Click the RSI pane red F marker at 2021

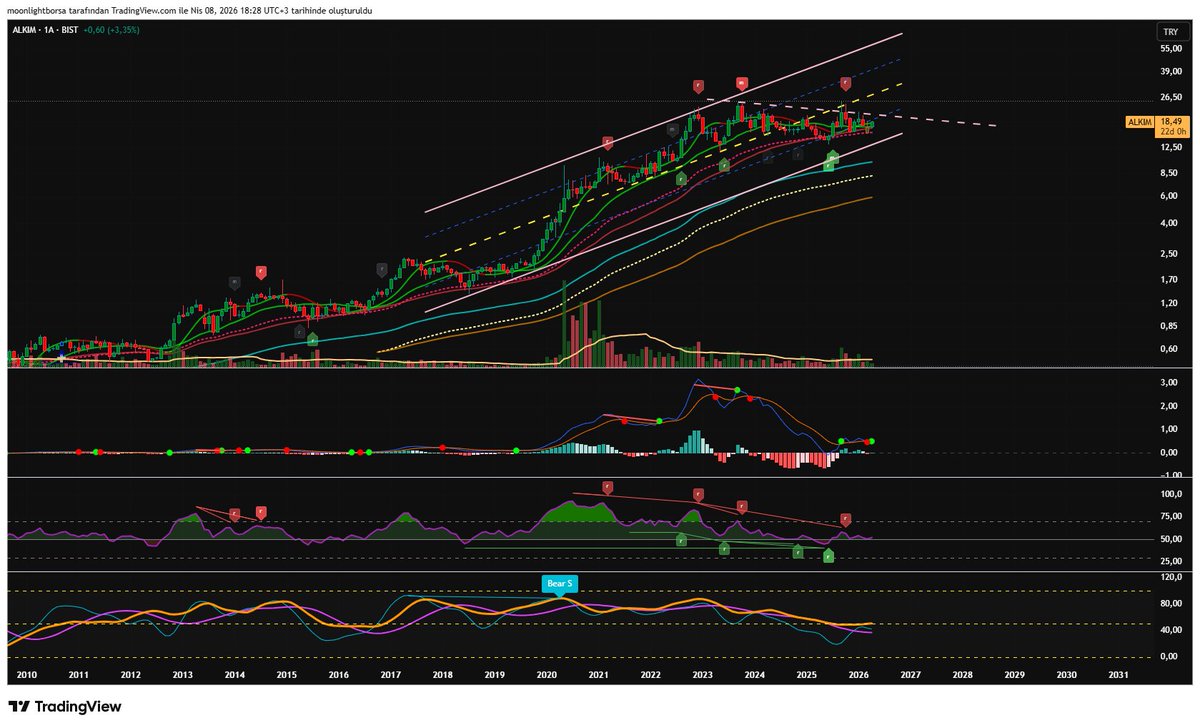pos(607,488)
